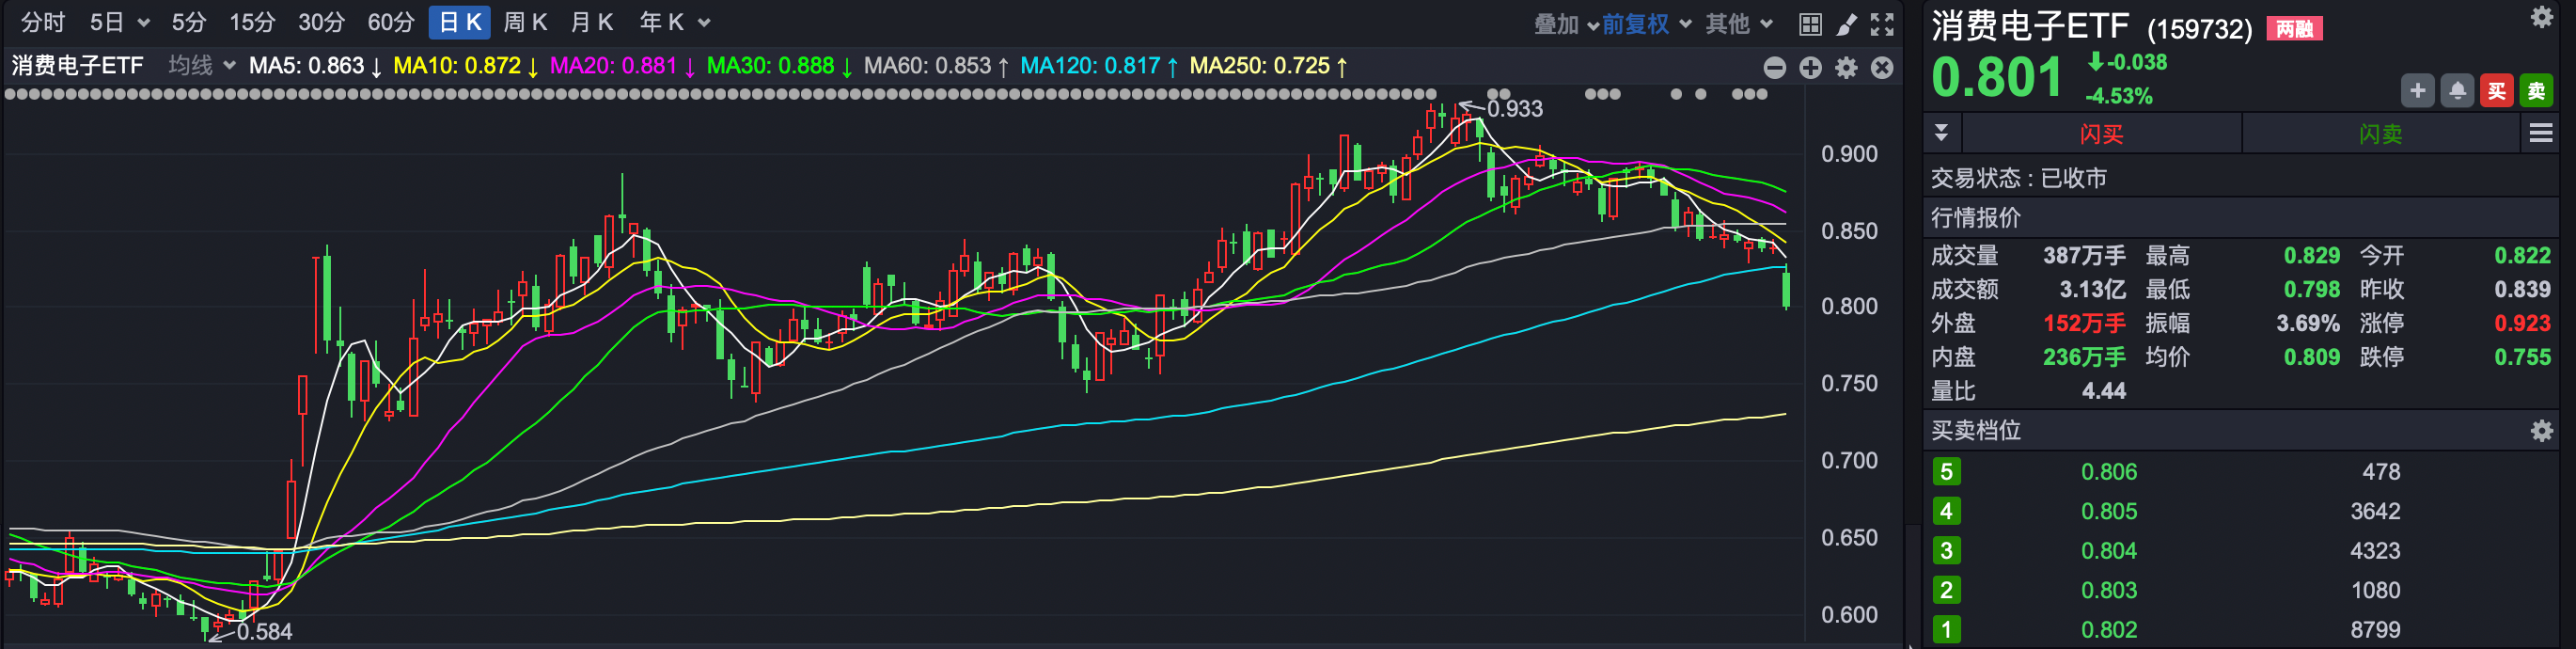Click the 成交额 3.13亿 value

coord(2092,290)
